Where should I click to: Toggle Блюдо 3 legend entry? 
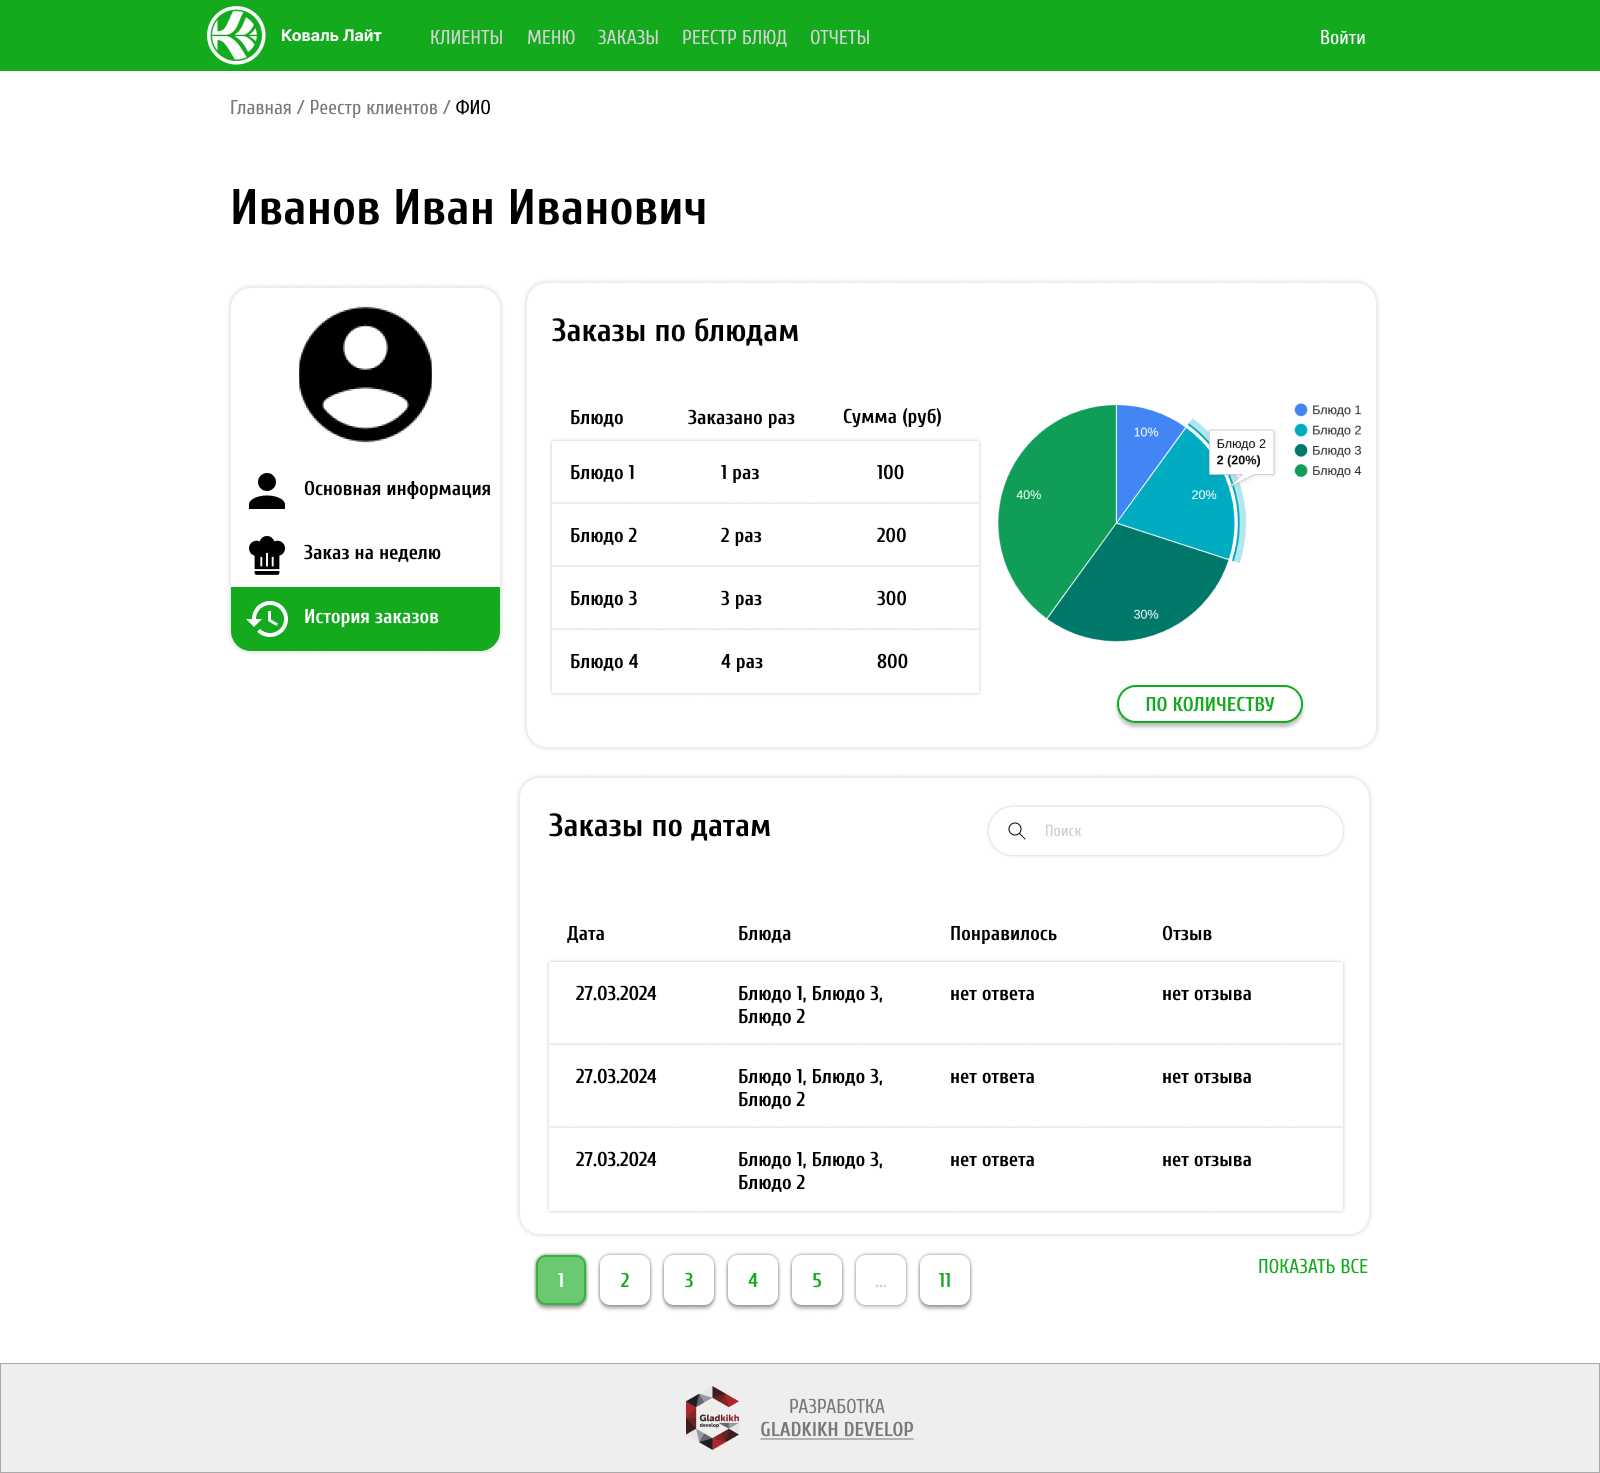[x=1328, y=450]
